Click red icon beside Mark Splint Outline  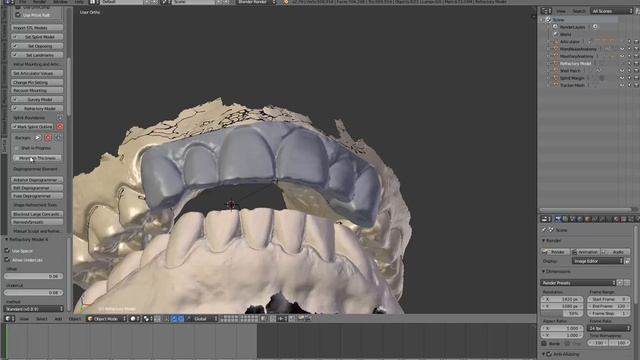coord(60,127)
